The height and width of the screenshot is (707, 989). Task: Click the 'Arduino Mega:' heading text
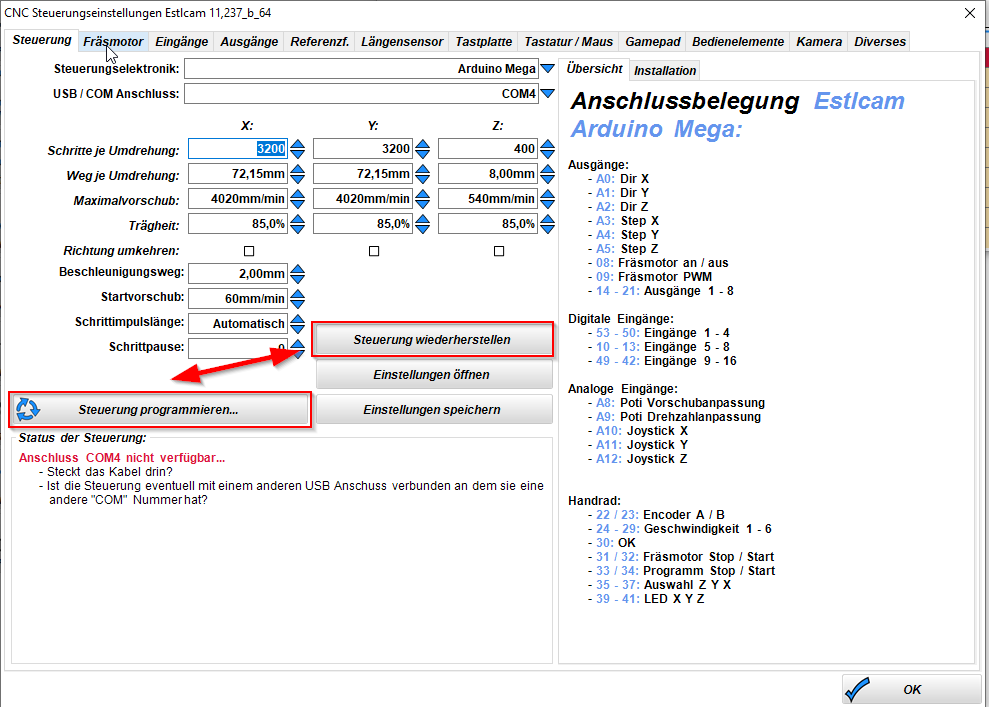(x=657, y=129)
